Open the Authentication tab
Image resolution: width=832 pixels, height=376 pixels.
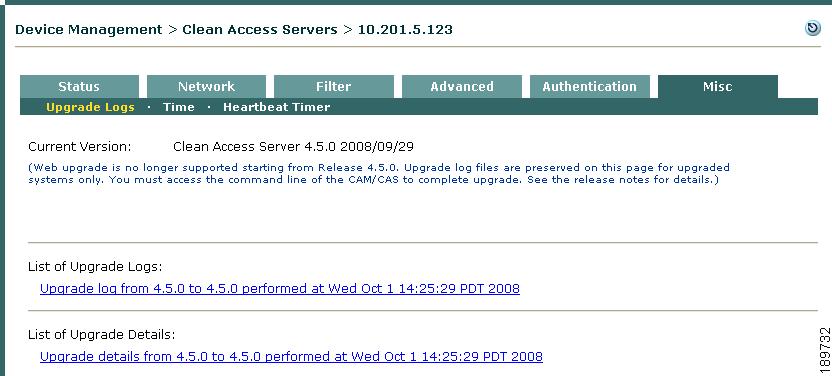coord(590,86)
